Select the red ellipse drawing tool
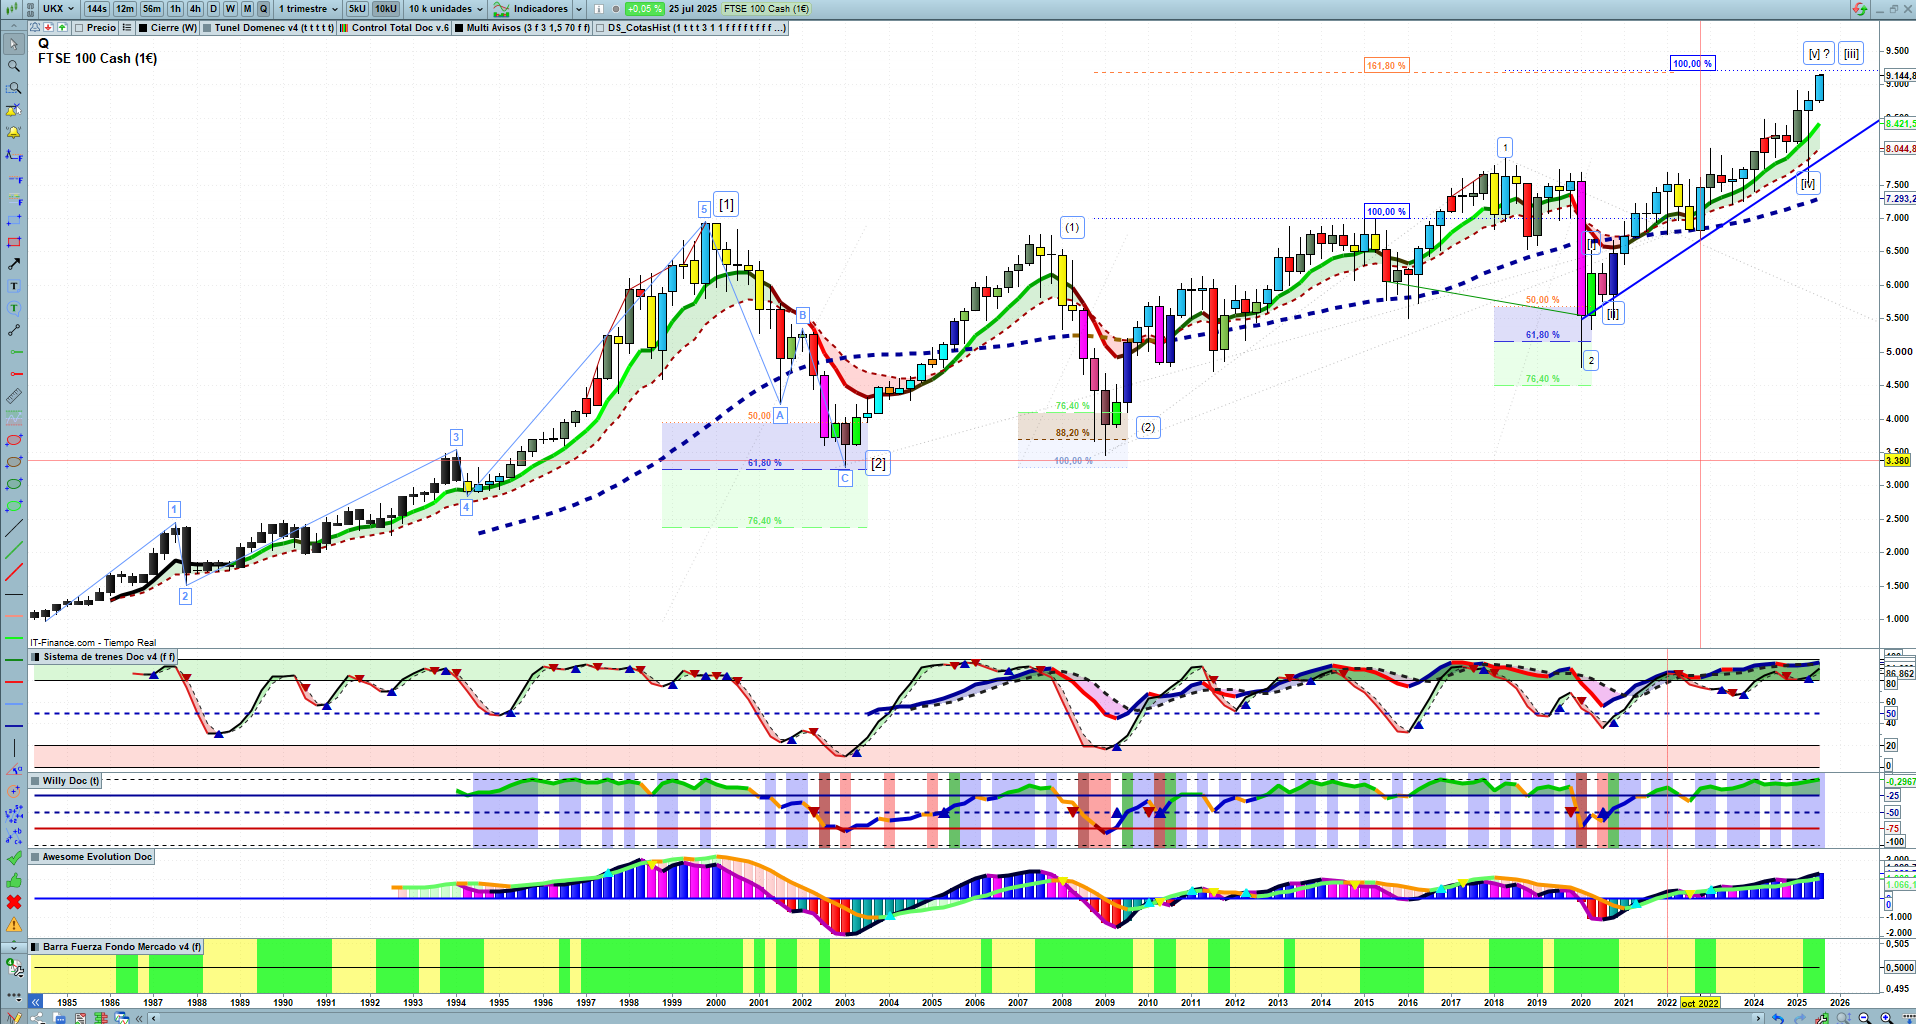The height and width of the screenshot is (1024, 1916). tap(14, 440)
